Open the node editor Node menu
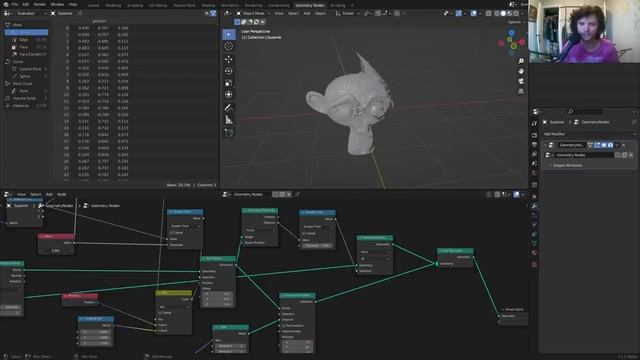Screen dimensions: 640x360 pyautogui.click(x=62, y=194)
